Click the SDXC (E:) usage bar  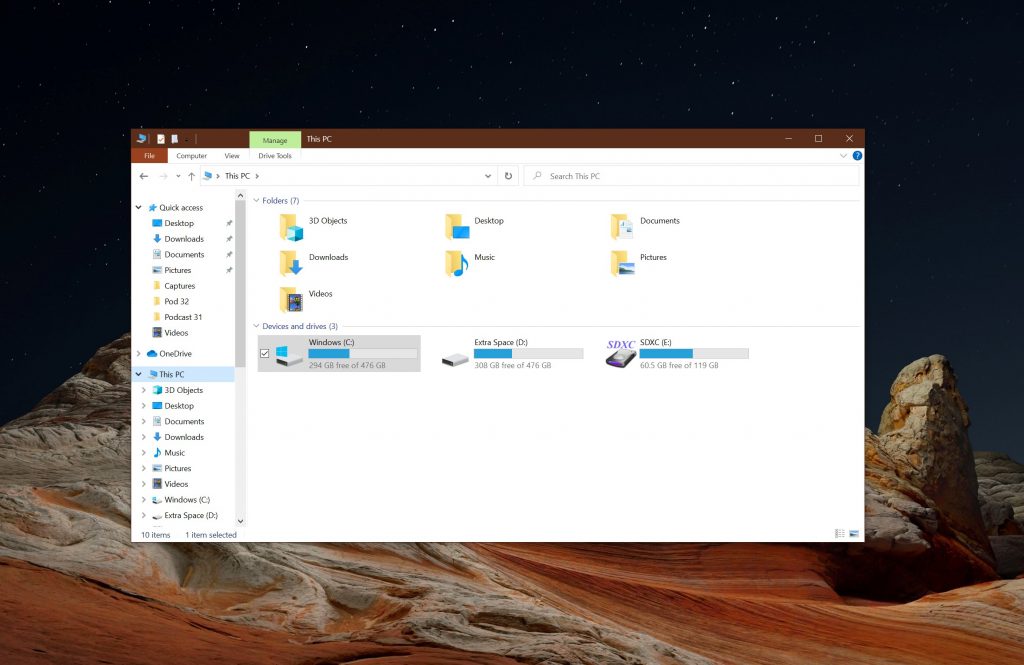click(694, 353)
